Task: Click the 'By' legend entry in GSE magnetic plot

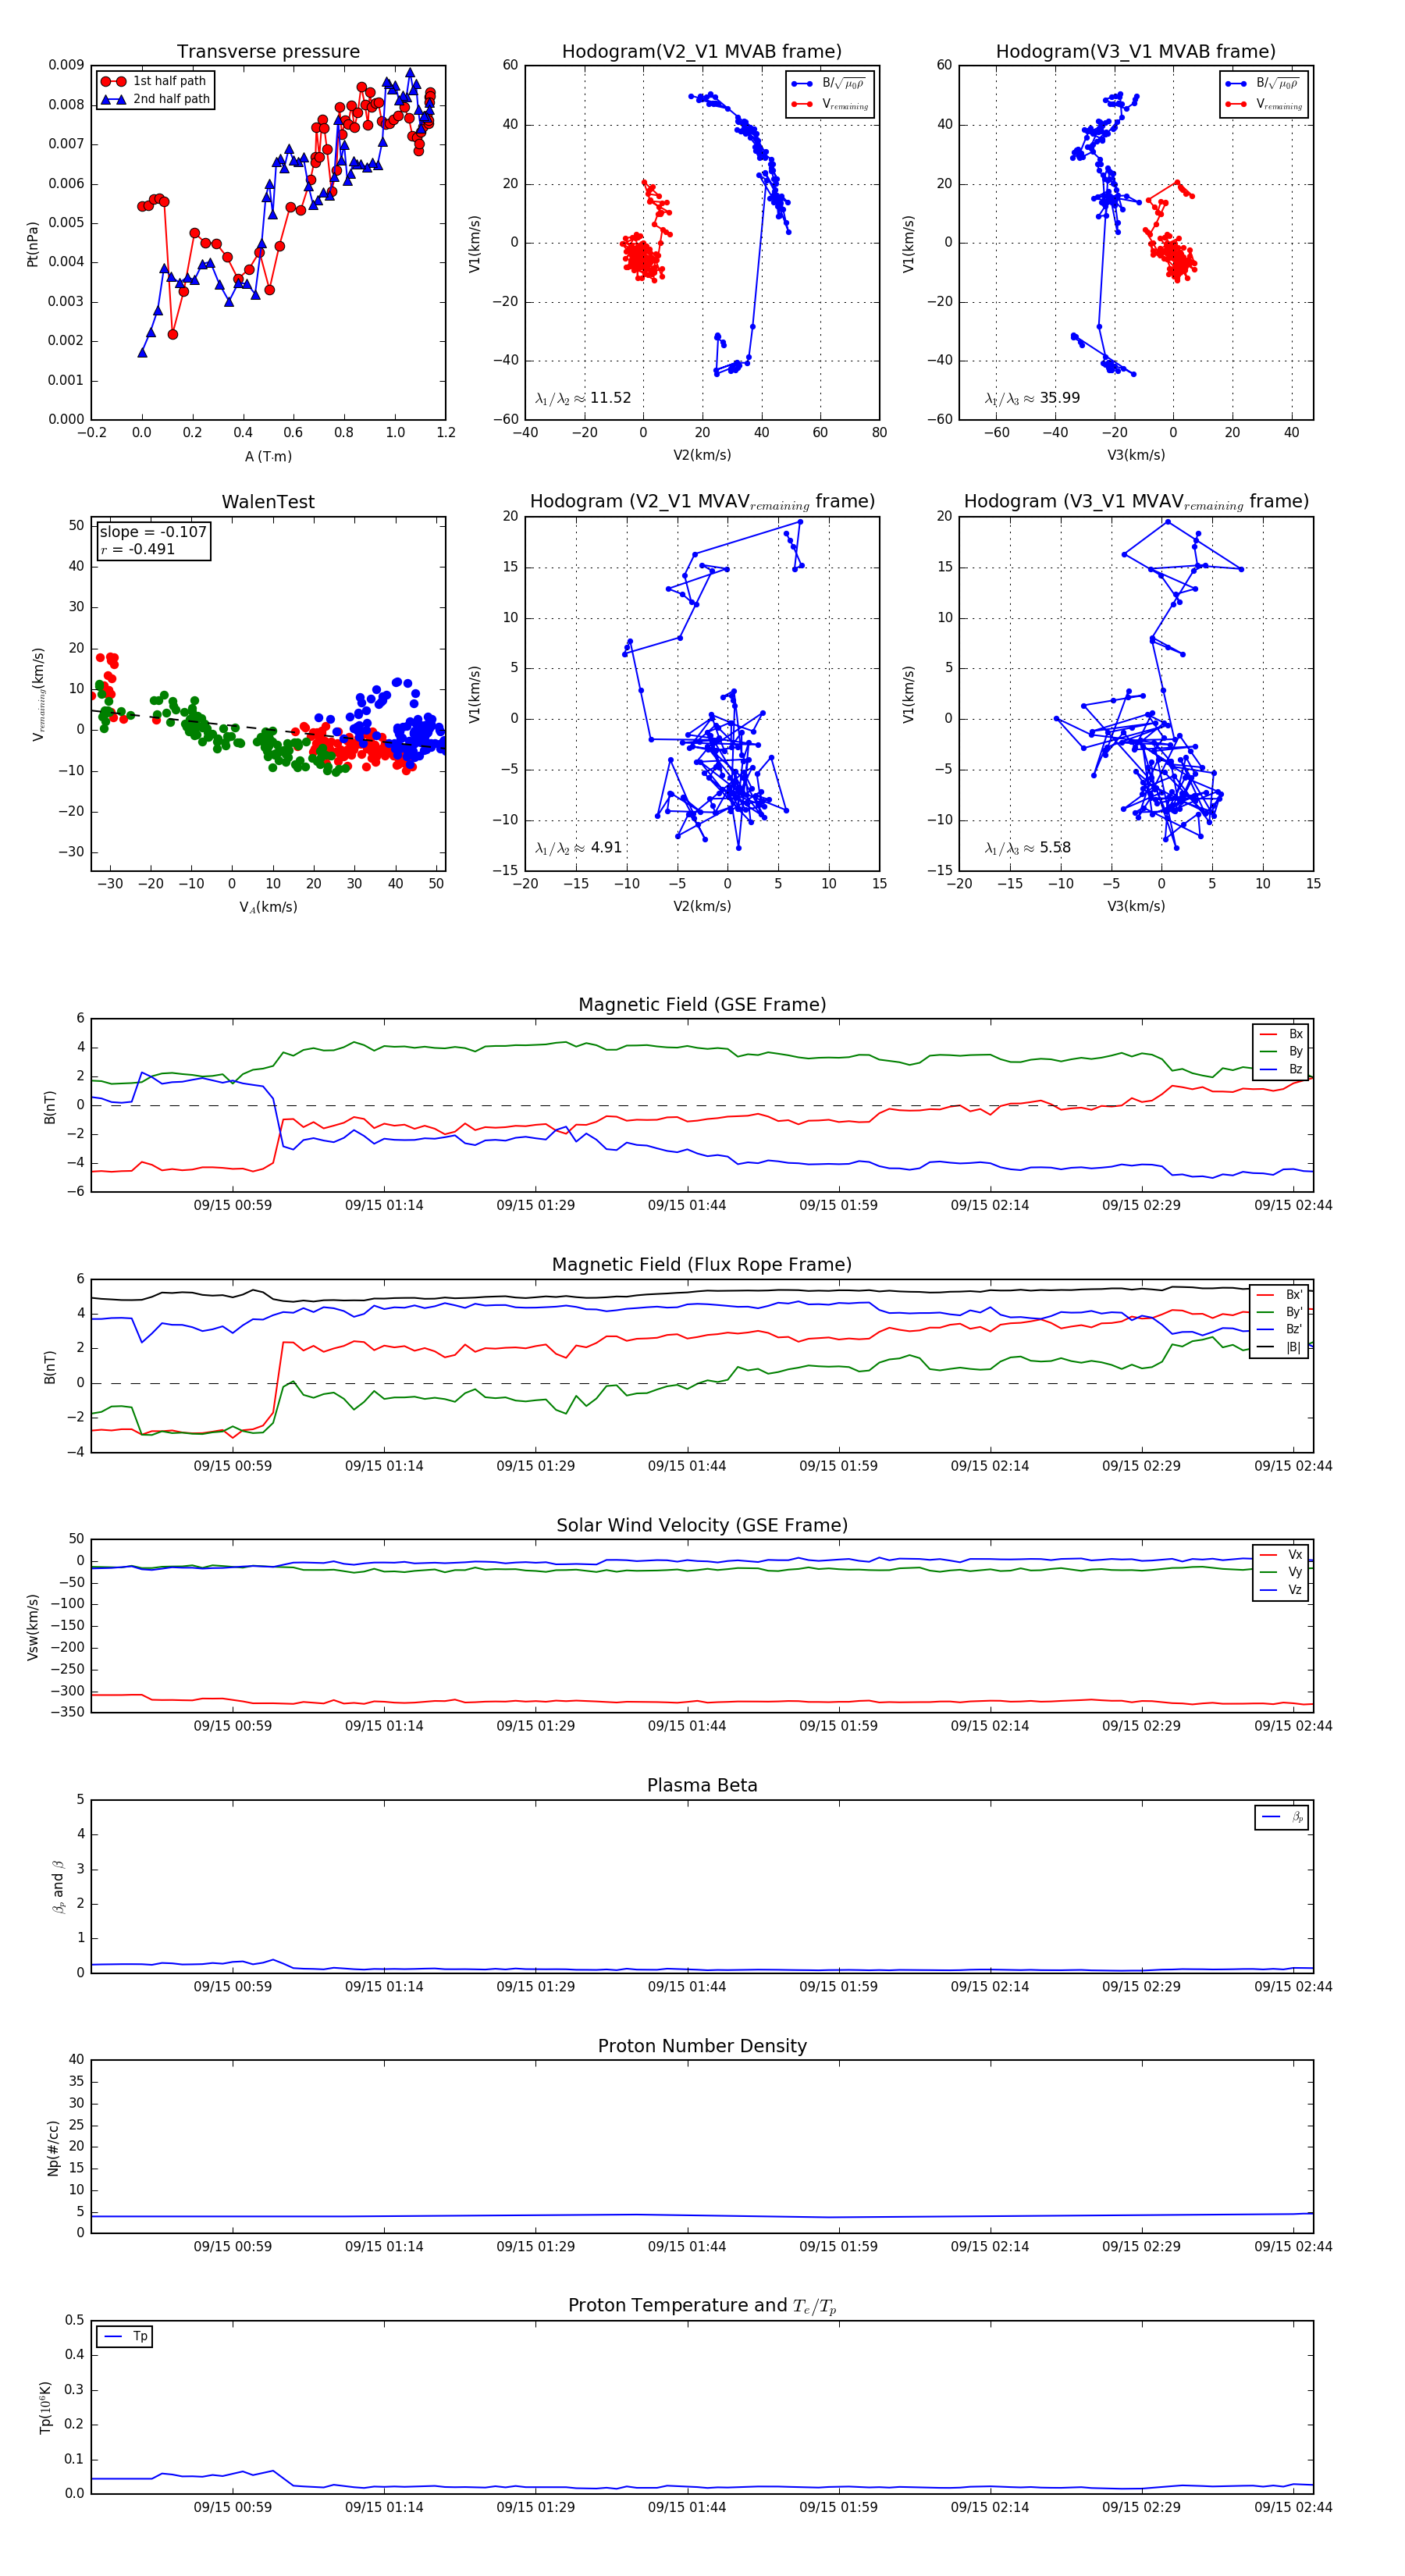Action: 1281,1051
